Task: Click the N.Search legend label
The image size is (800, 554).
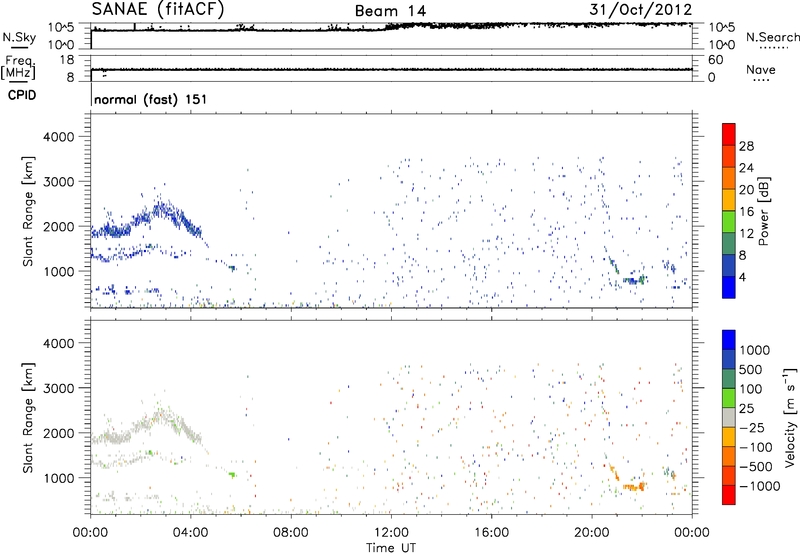Action: click(x=772, y=37)
